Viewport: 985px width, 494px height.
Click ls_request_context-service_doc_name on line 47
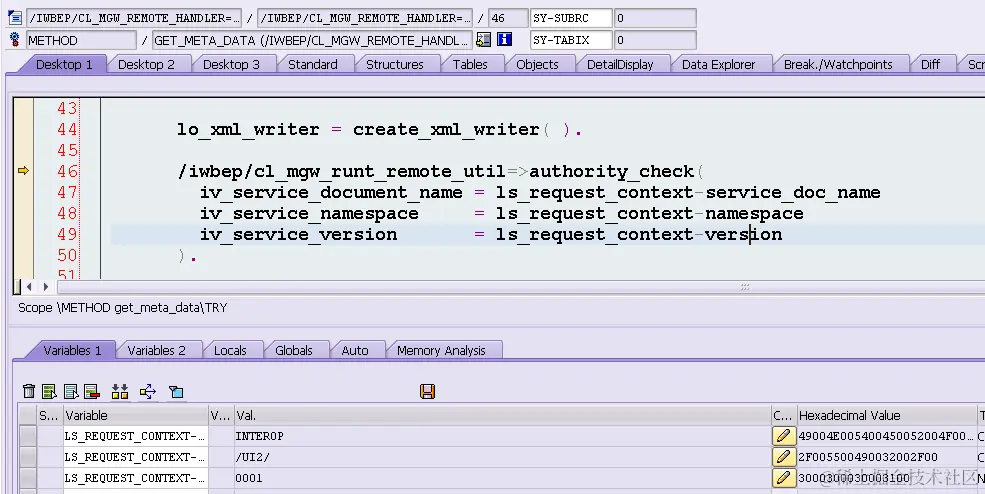(x=688, y=192)
